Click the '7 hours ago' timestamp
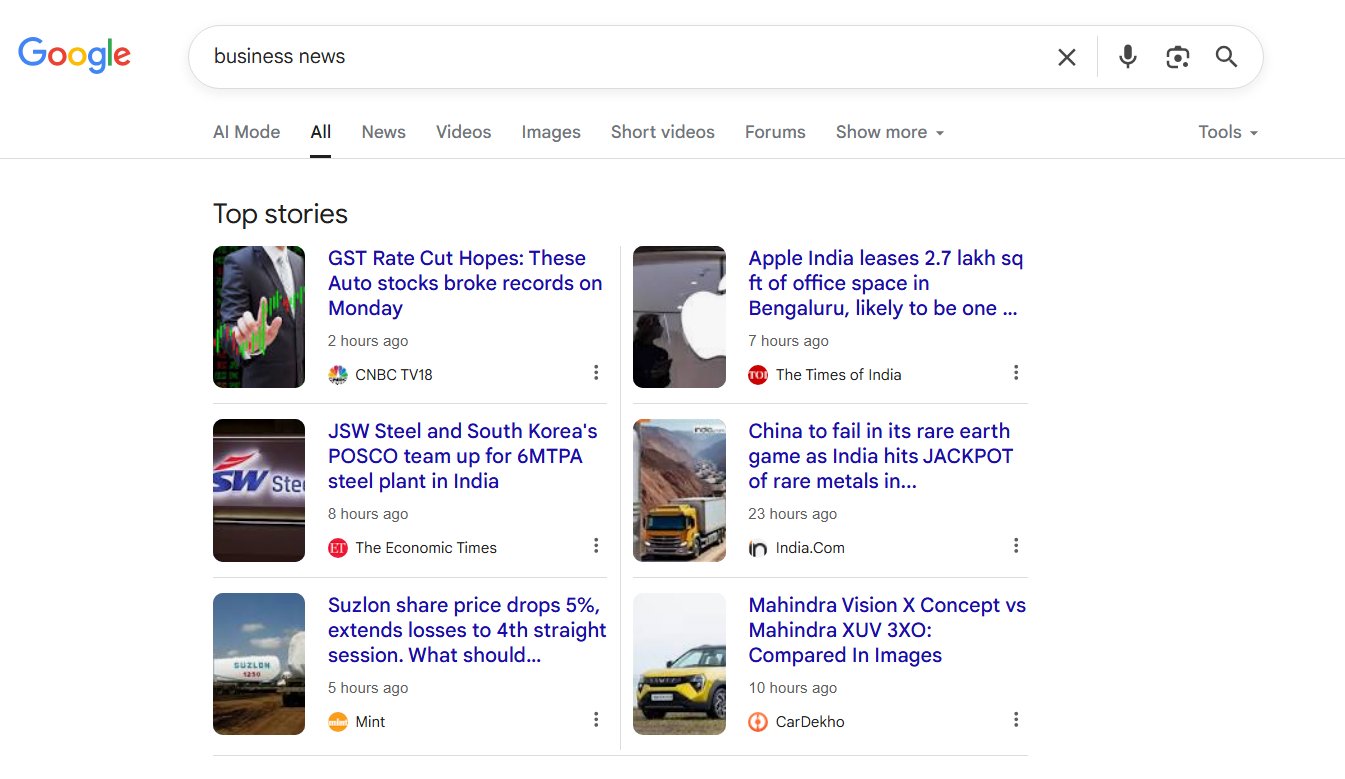 tap(788, 341)
